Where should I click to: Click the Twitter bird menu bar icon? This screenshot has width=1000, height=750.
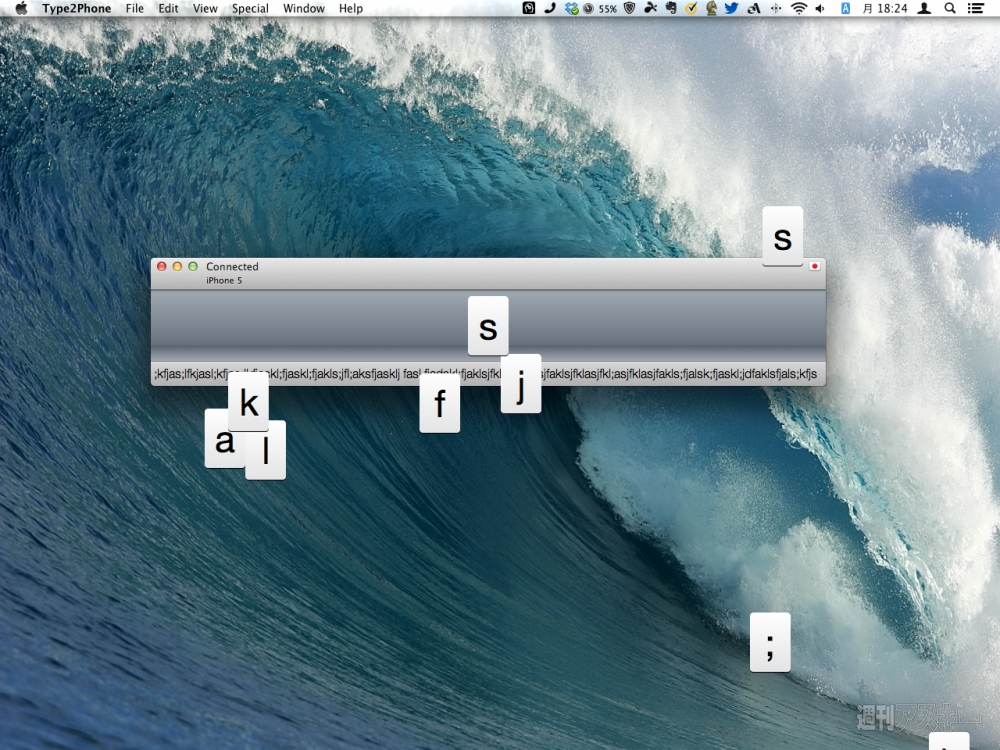coord(731,8)
